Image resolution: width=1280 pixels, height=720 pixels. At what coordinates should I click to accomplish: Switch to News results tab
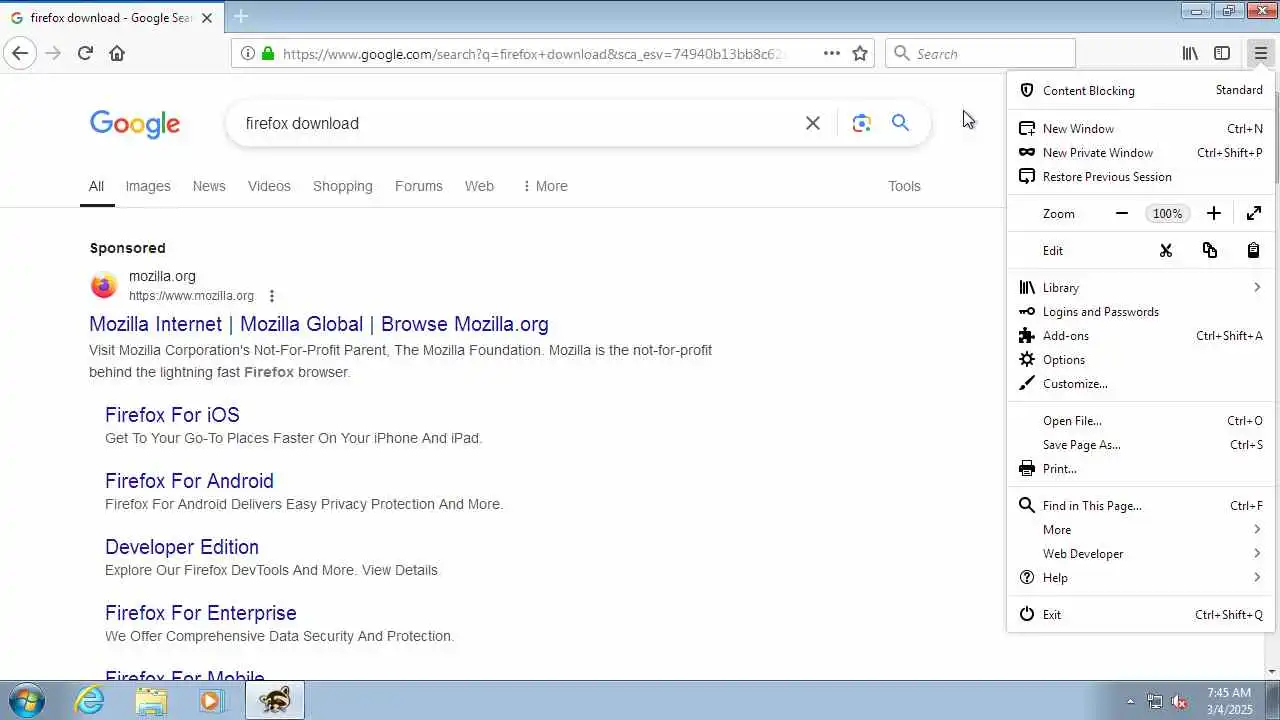(209, 186)
